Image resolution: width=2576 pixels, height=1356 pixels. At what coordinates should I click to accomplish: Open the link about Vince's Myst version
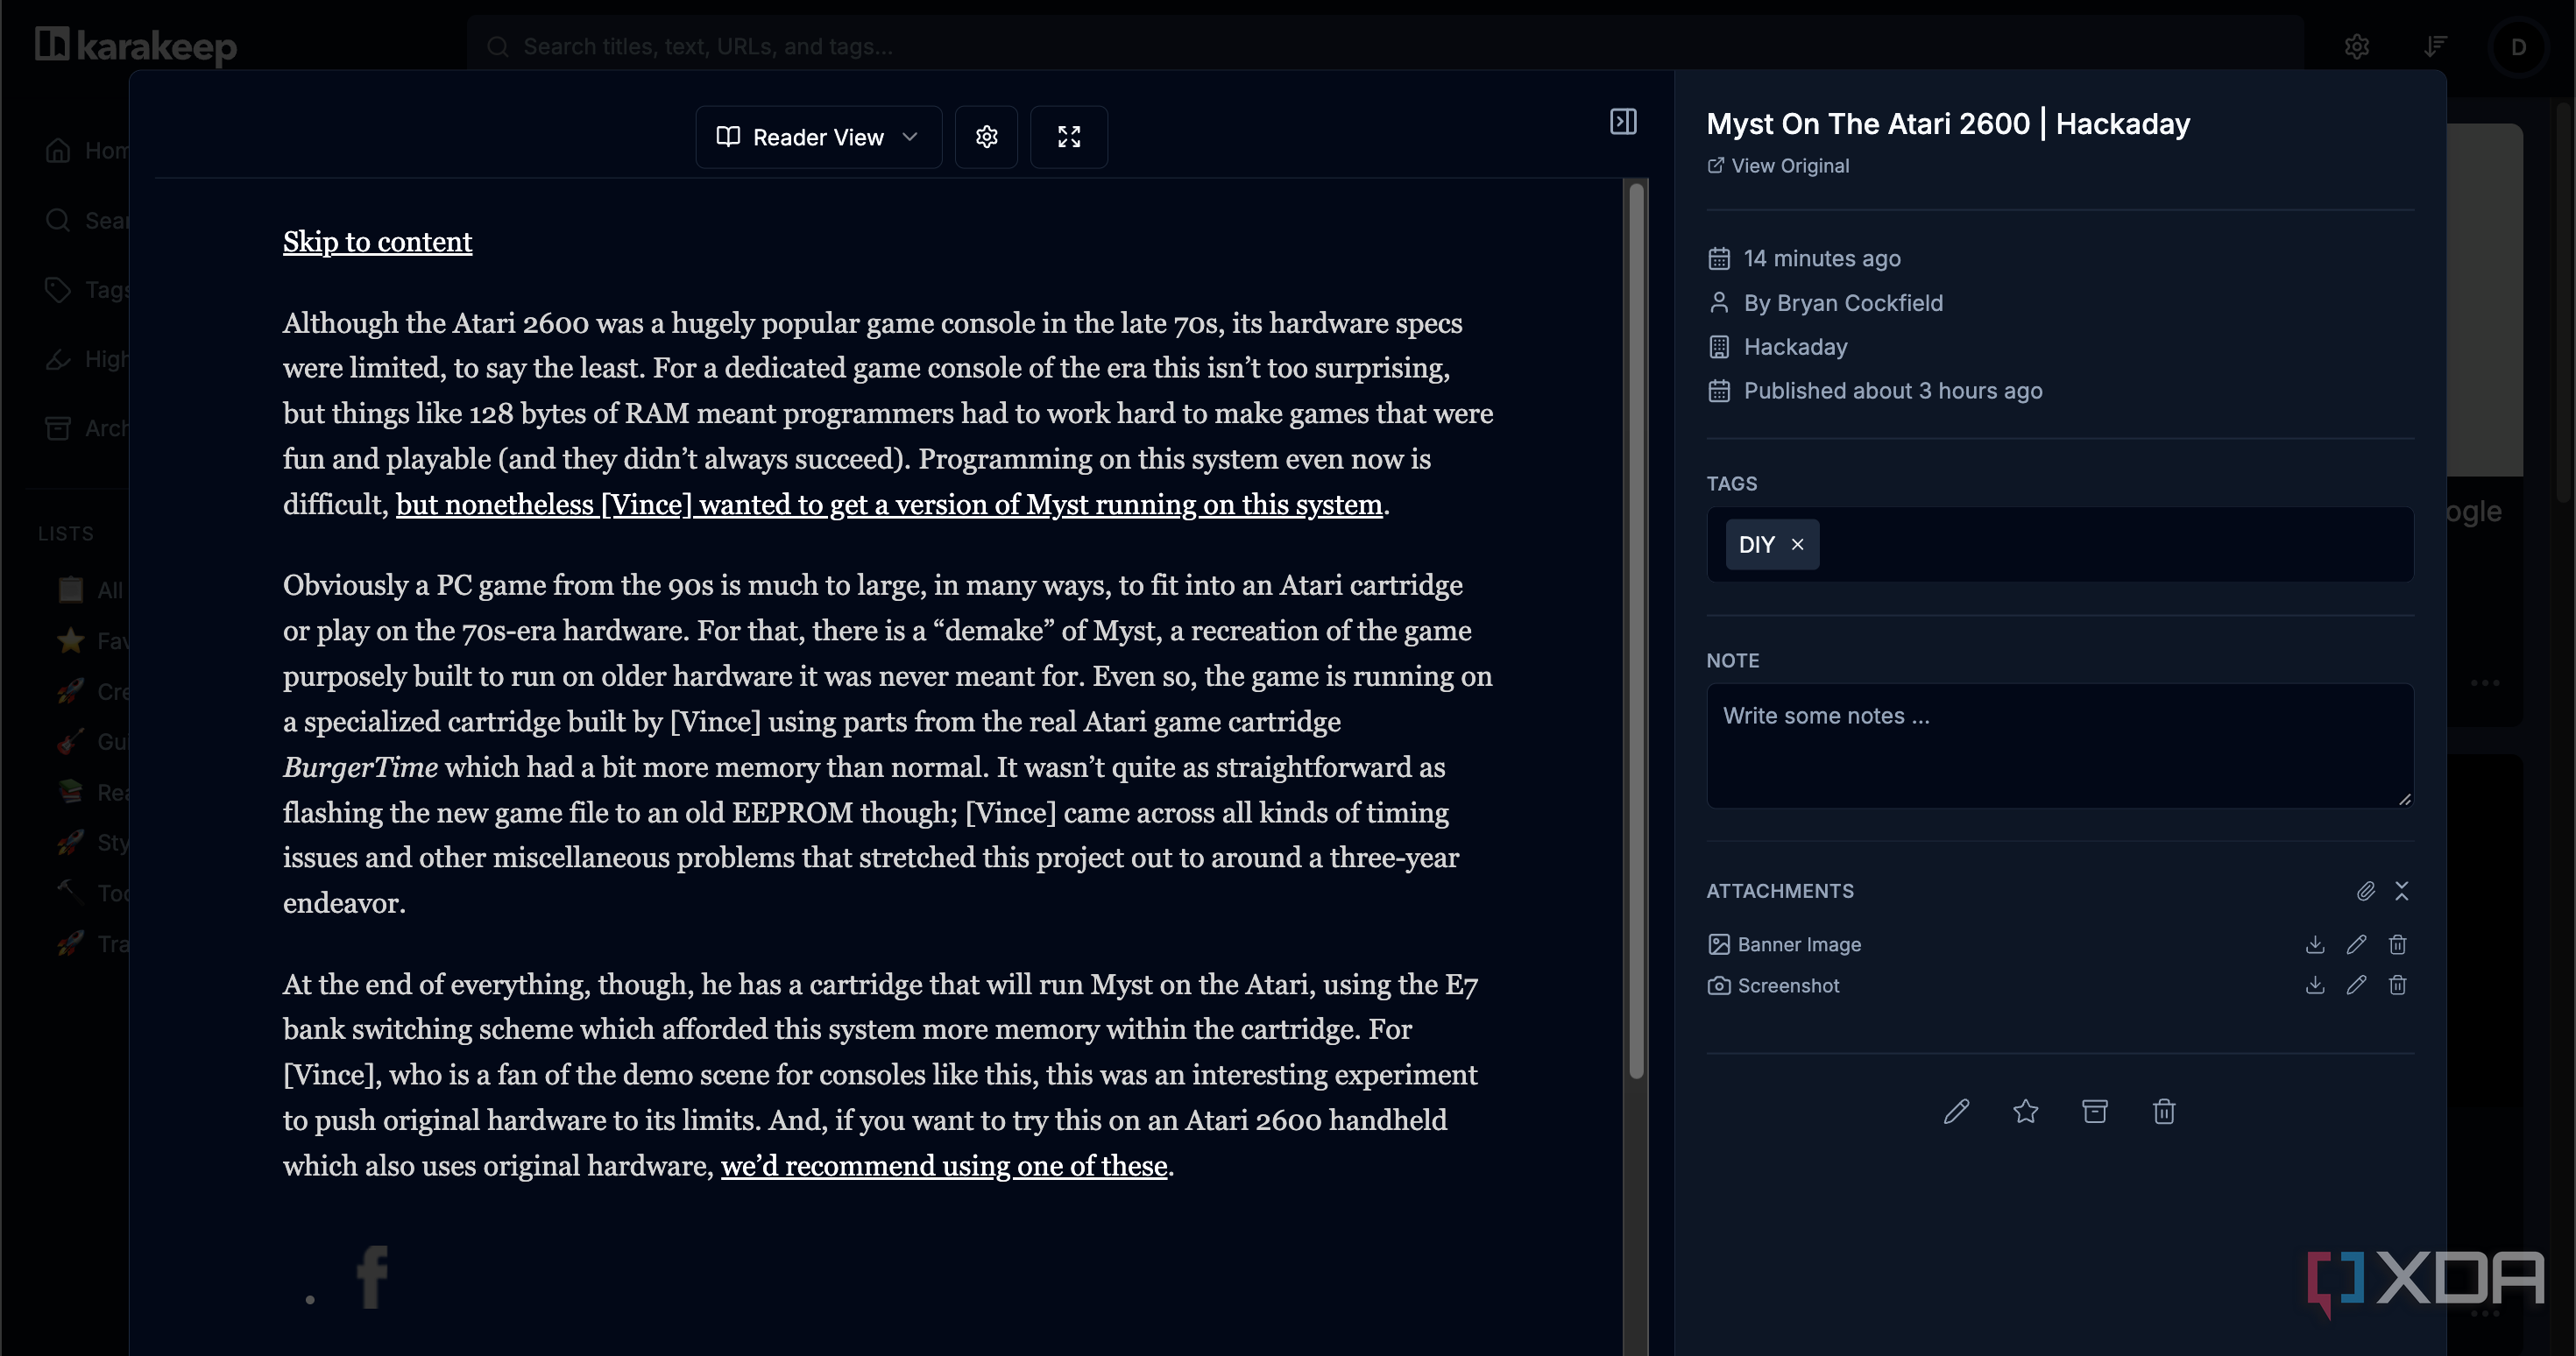(889, 504)
